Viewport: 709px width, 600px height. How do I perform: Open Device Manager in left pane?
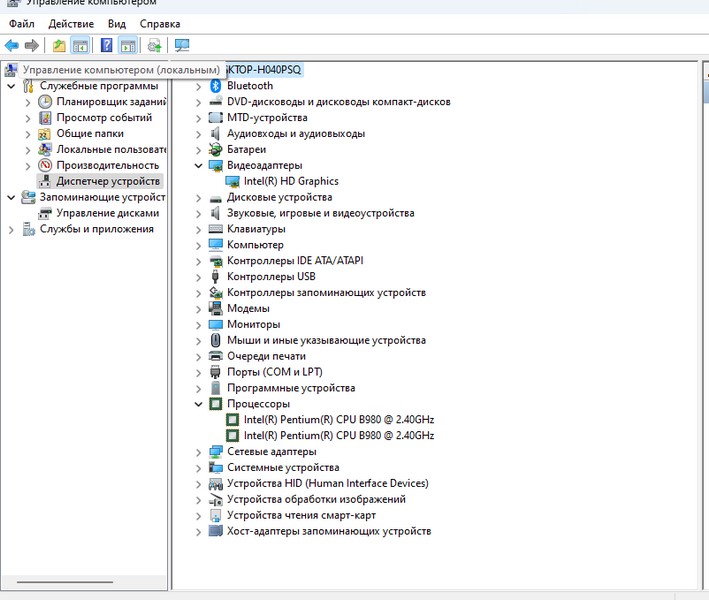click(107, 181)
